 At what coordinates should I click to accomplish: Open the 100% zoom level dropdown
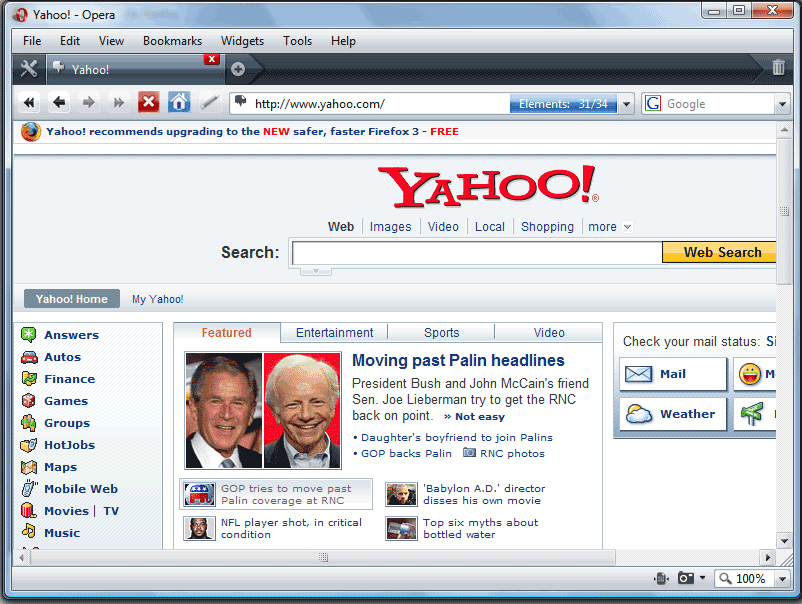(782, 579)
